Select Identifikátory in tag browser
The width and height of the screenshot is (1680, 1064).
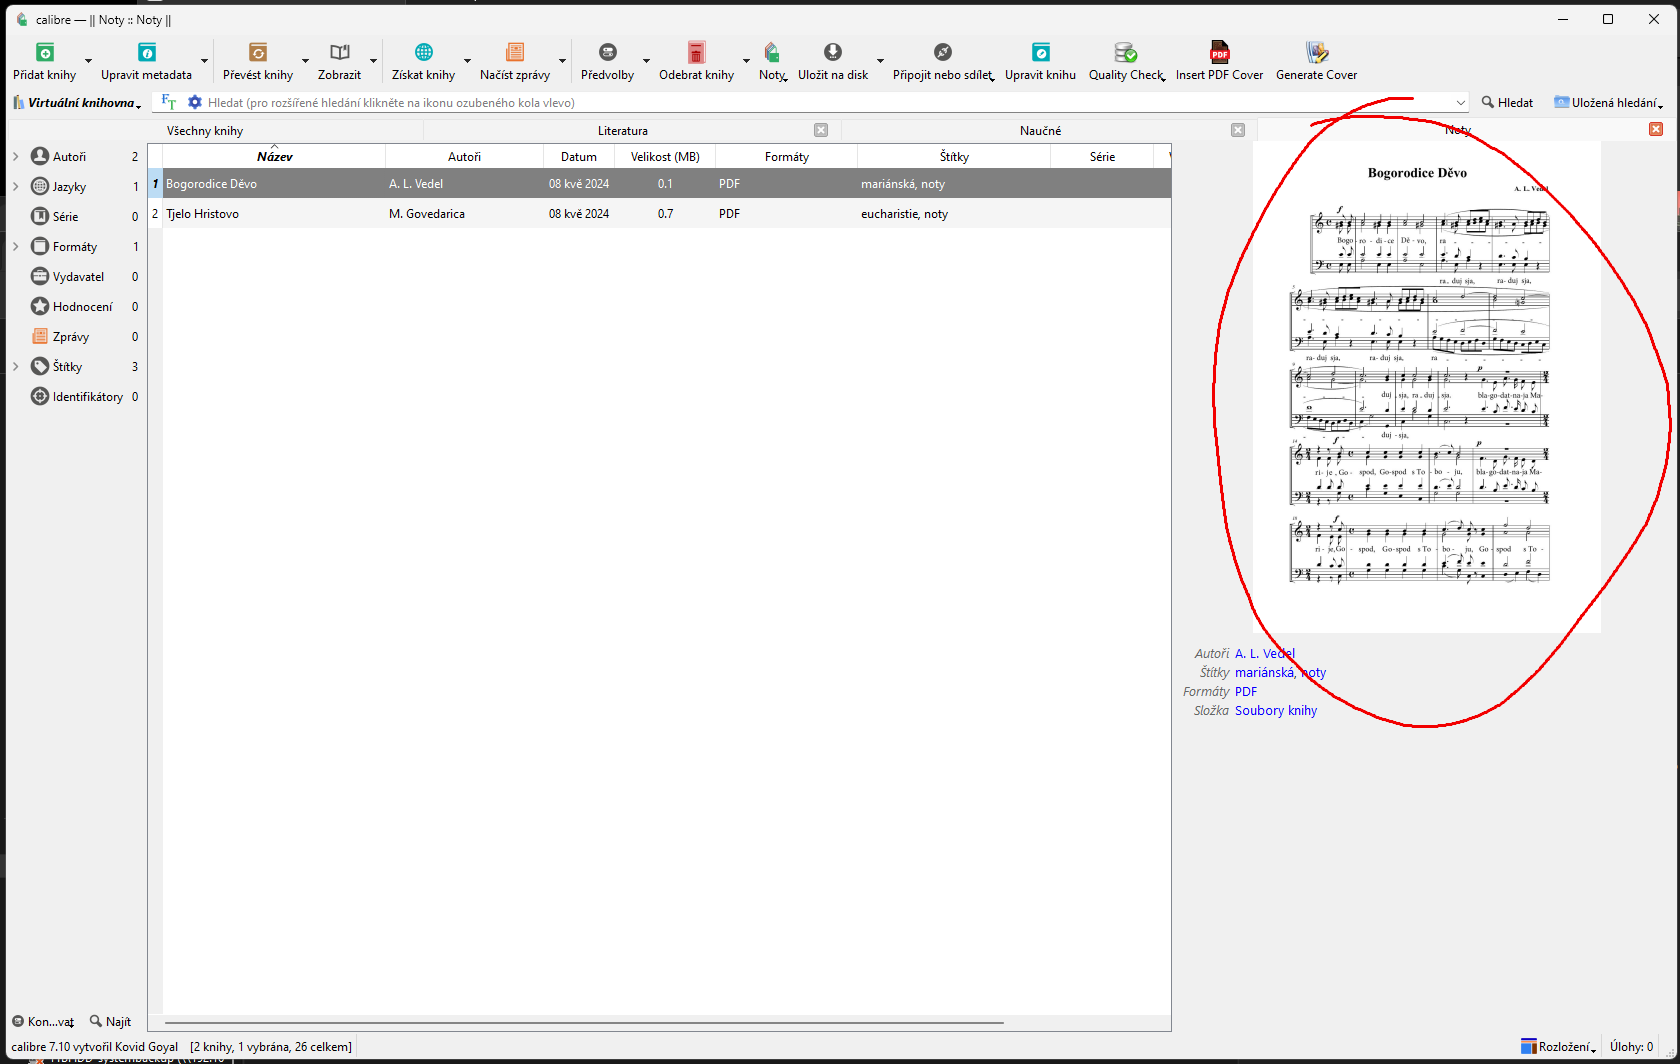[87, 396]
